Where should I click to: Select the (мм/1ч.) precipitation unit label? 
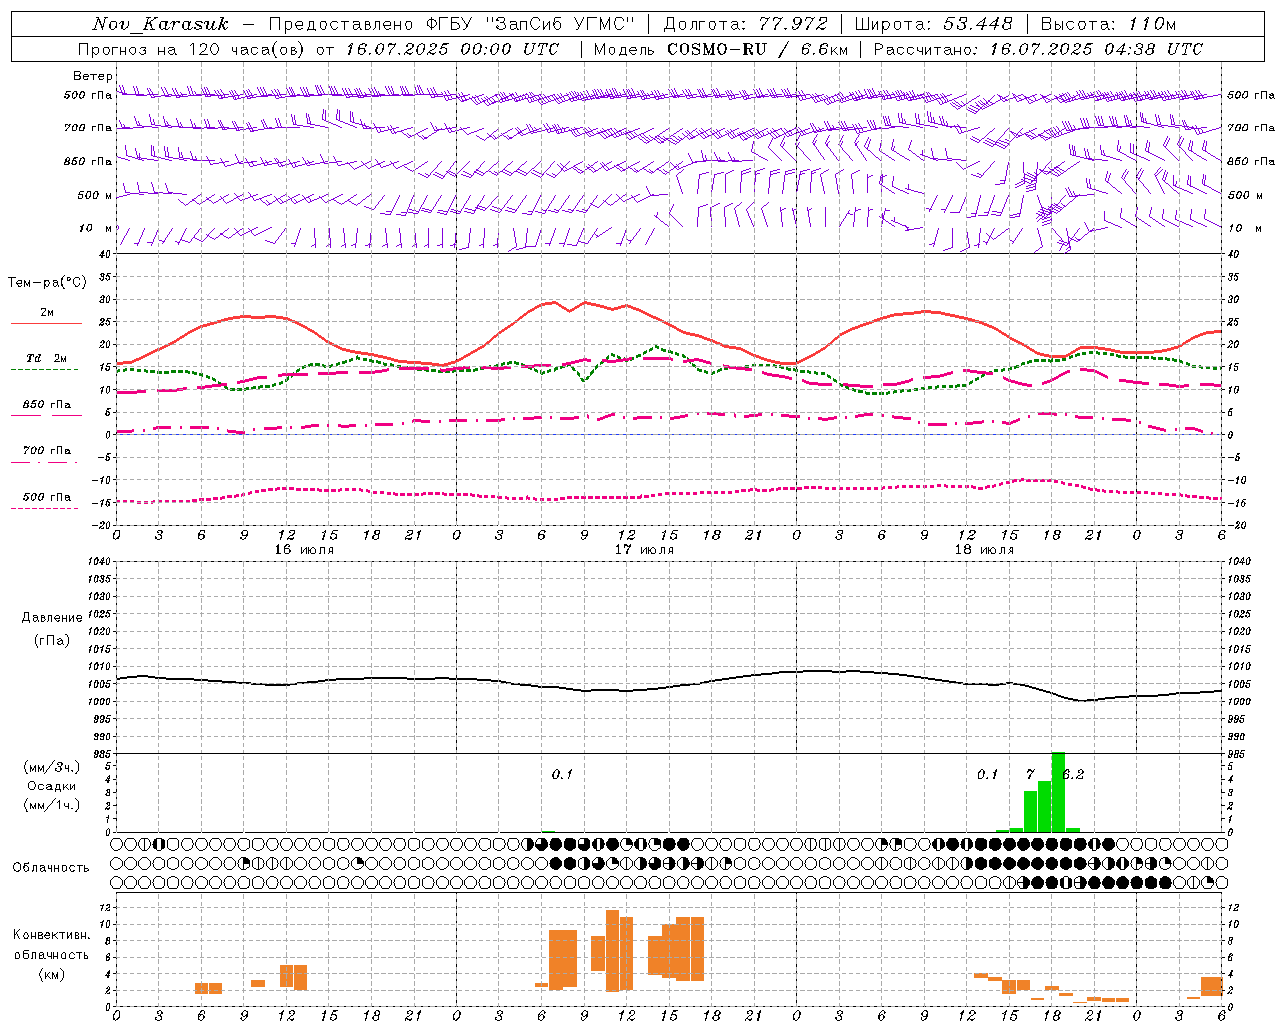pyautogui.click(x=52, y=805)
